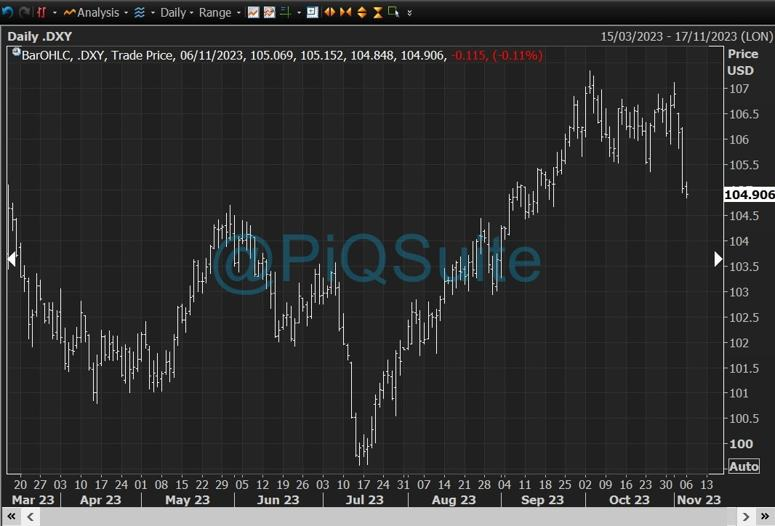Click the right white arrow on chart edge

(x=718, y=259)
